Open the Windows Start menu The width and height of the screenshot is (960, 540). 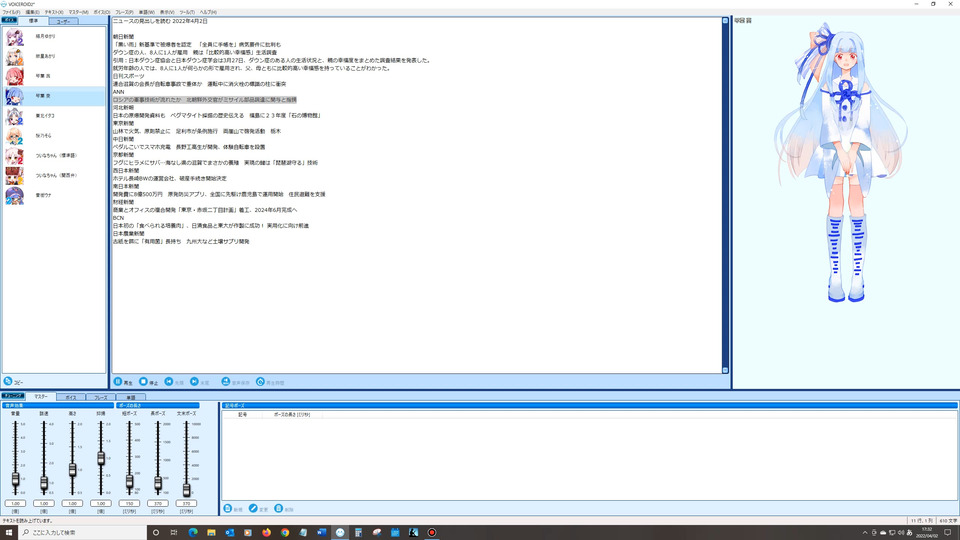tap(9, 532)
